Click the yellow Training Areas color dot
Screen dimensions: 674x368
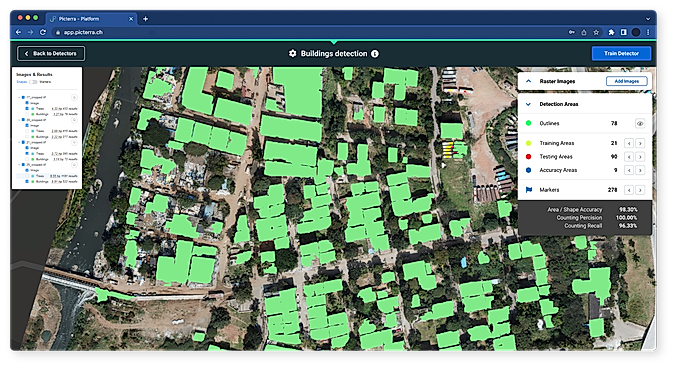tap(529, 143)
